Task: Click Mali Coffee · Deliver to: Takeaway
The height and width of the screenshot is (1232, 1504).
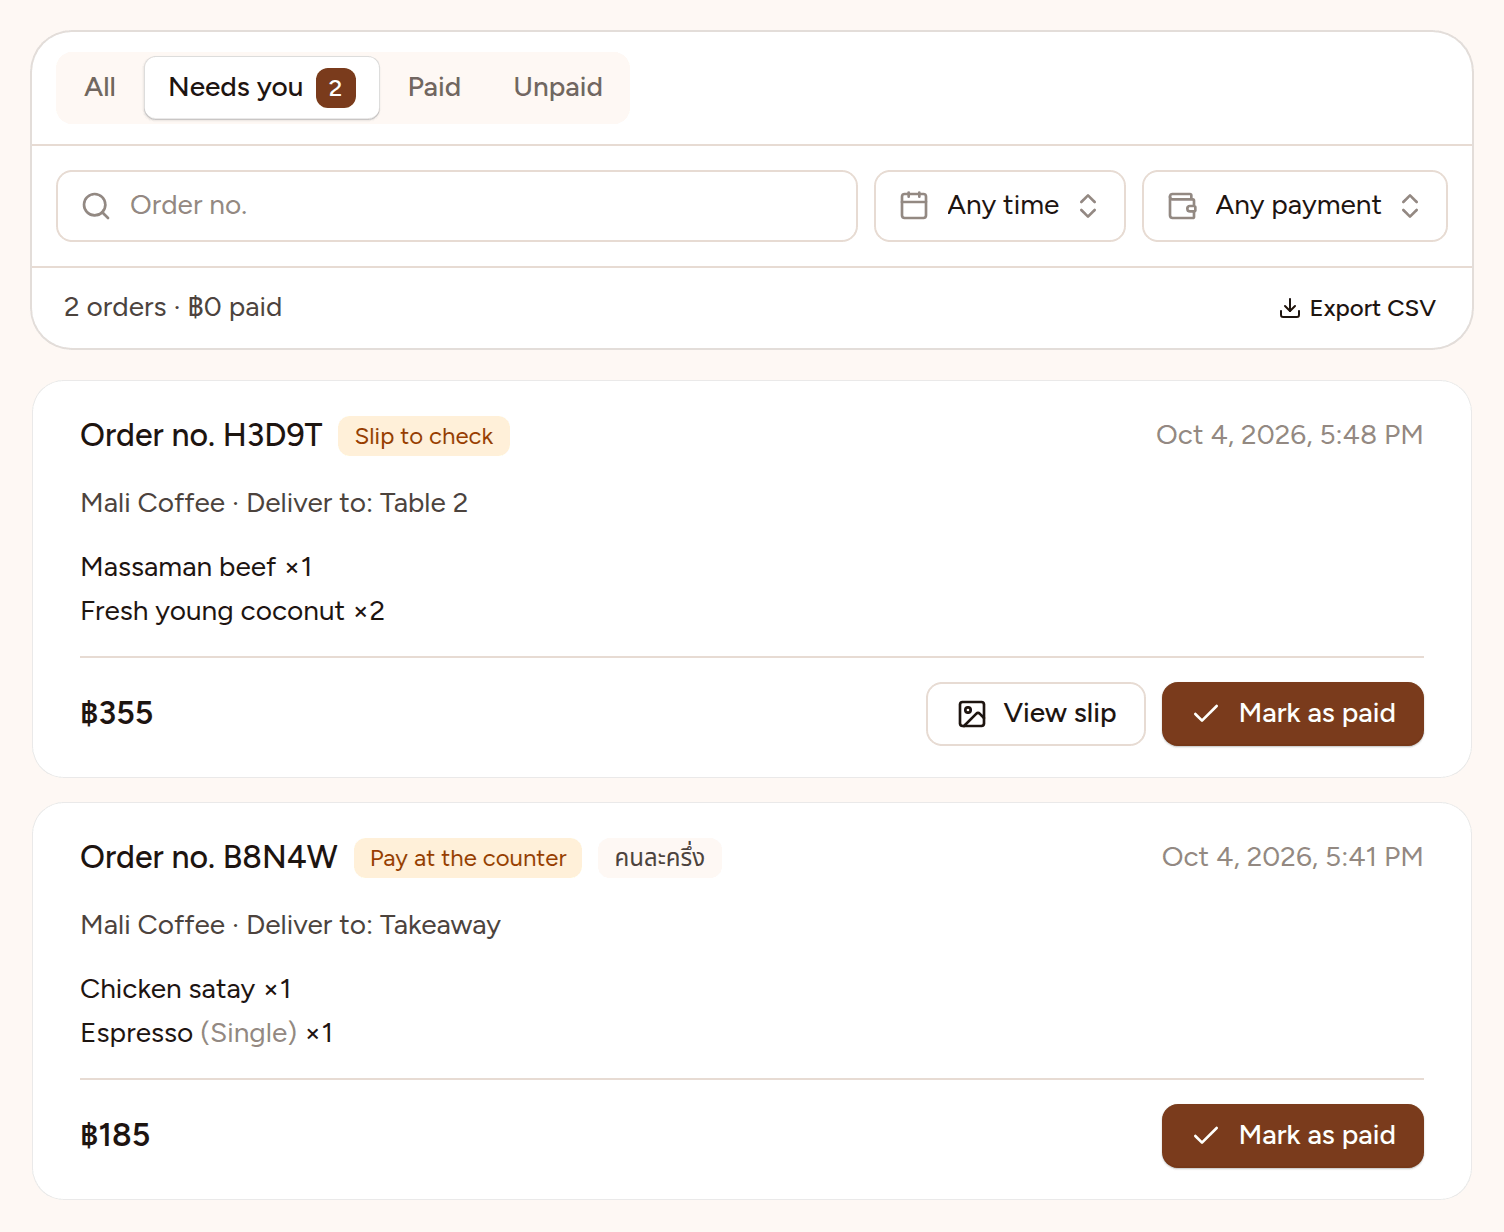Action: [291, 925]
